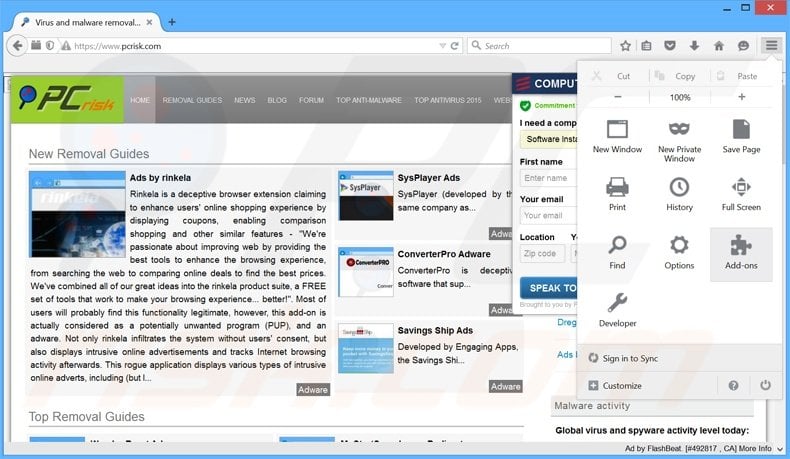Click Adware tag under rinkela article
The image size is (790, 459).
[313, 389]
